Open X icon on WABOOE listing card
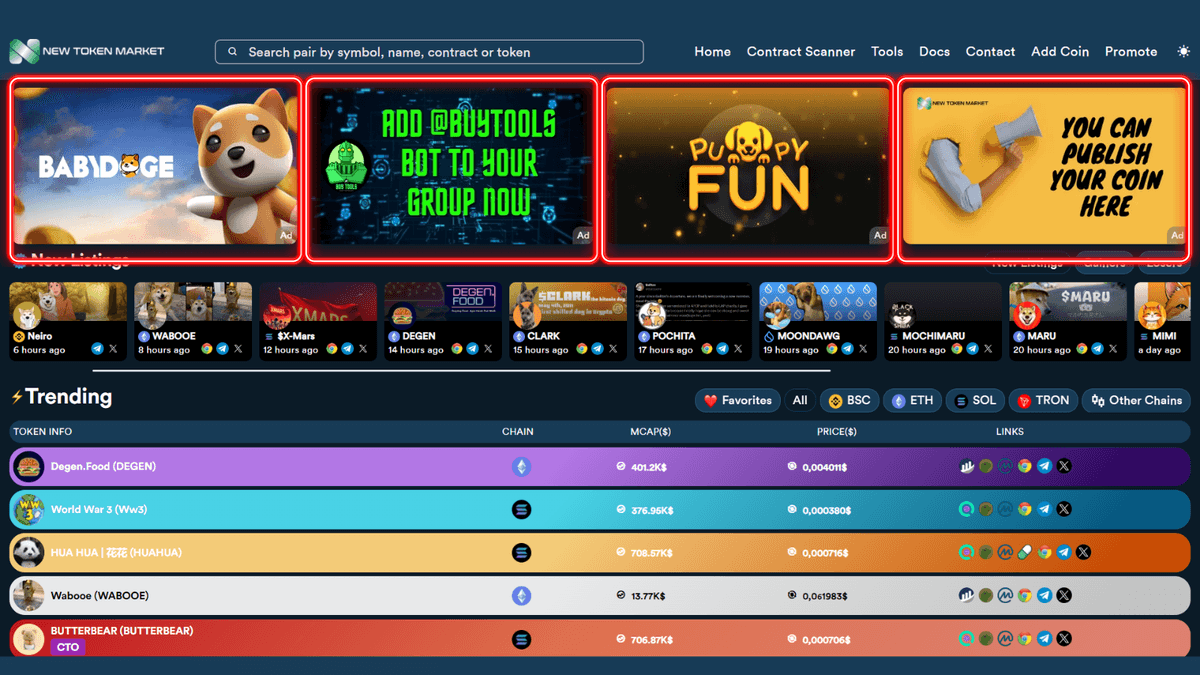 [x=238, y=349]
